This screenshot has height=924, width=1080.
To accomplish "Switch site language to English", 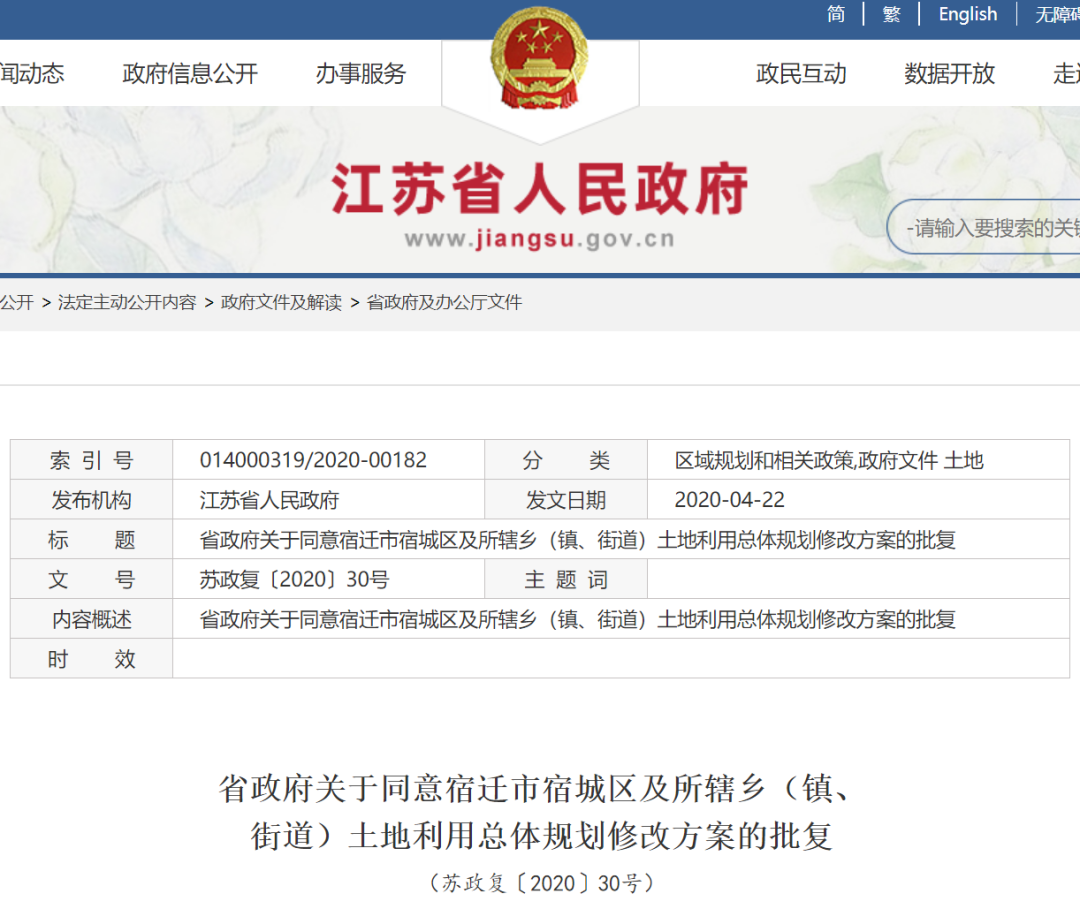I will point(968,14).
